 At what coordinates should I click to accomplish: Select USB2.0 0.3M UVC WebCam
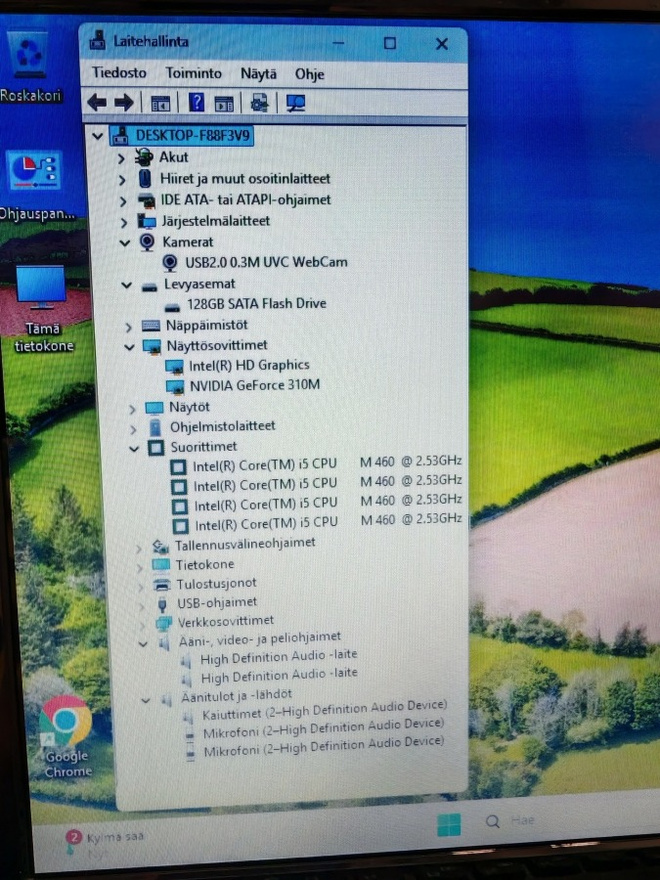point(266,262)
